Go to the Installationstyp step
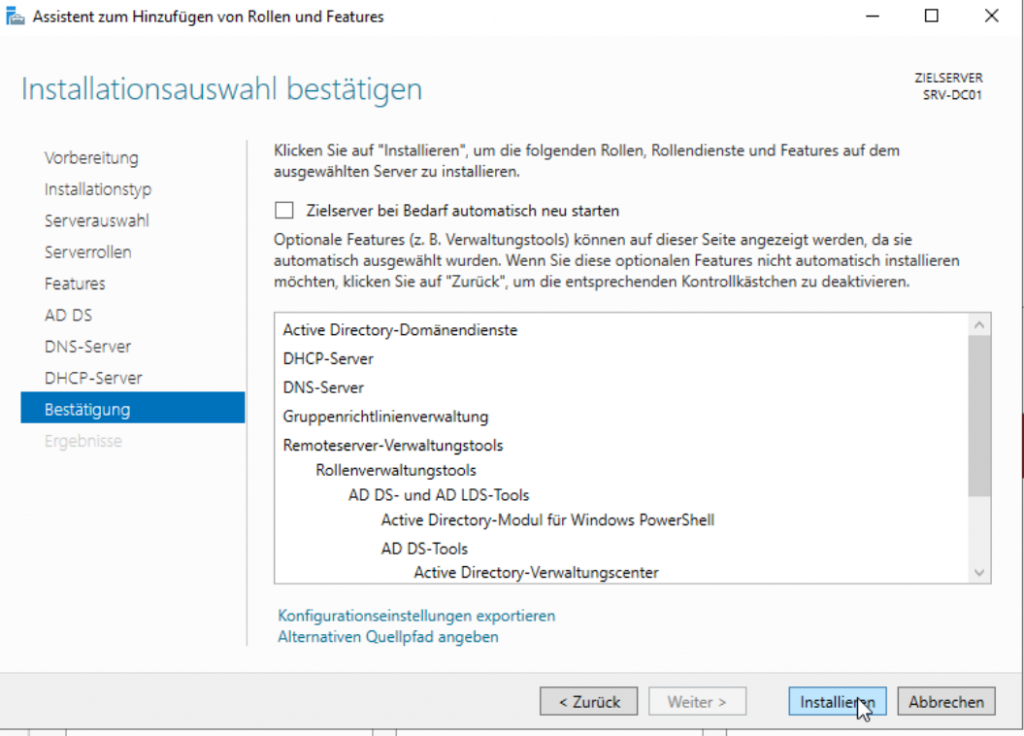Screen dimensions: 1024x736 [98, 189]
